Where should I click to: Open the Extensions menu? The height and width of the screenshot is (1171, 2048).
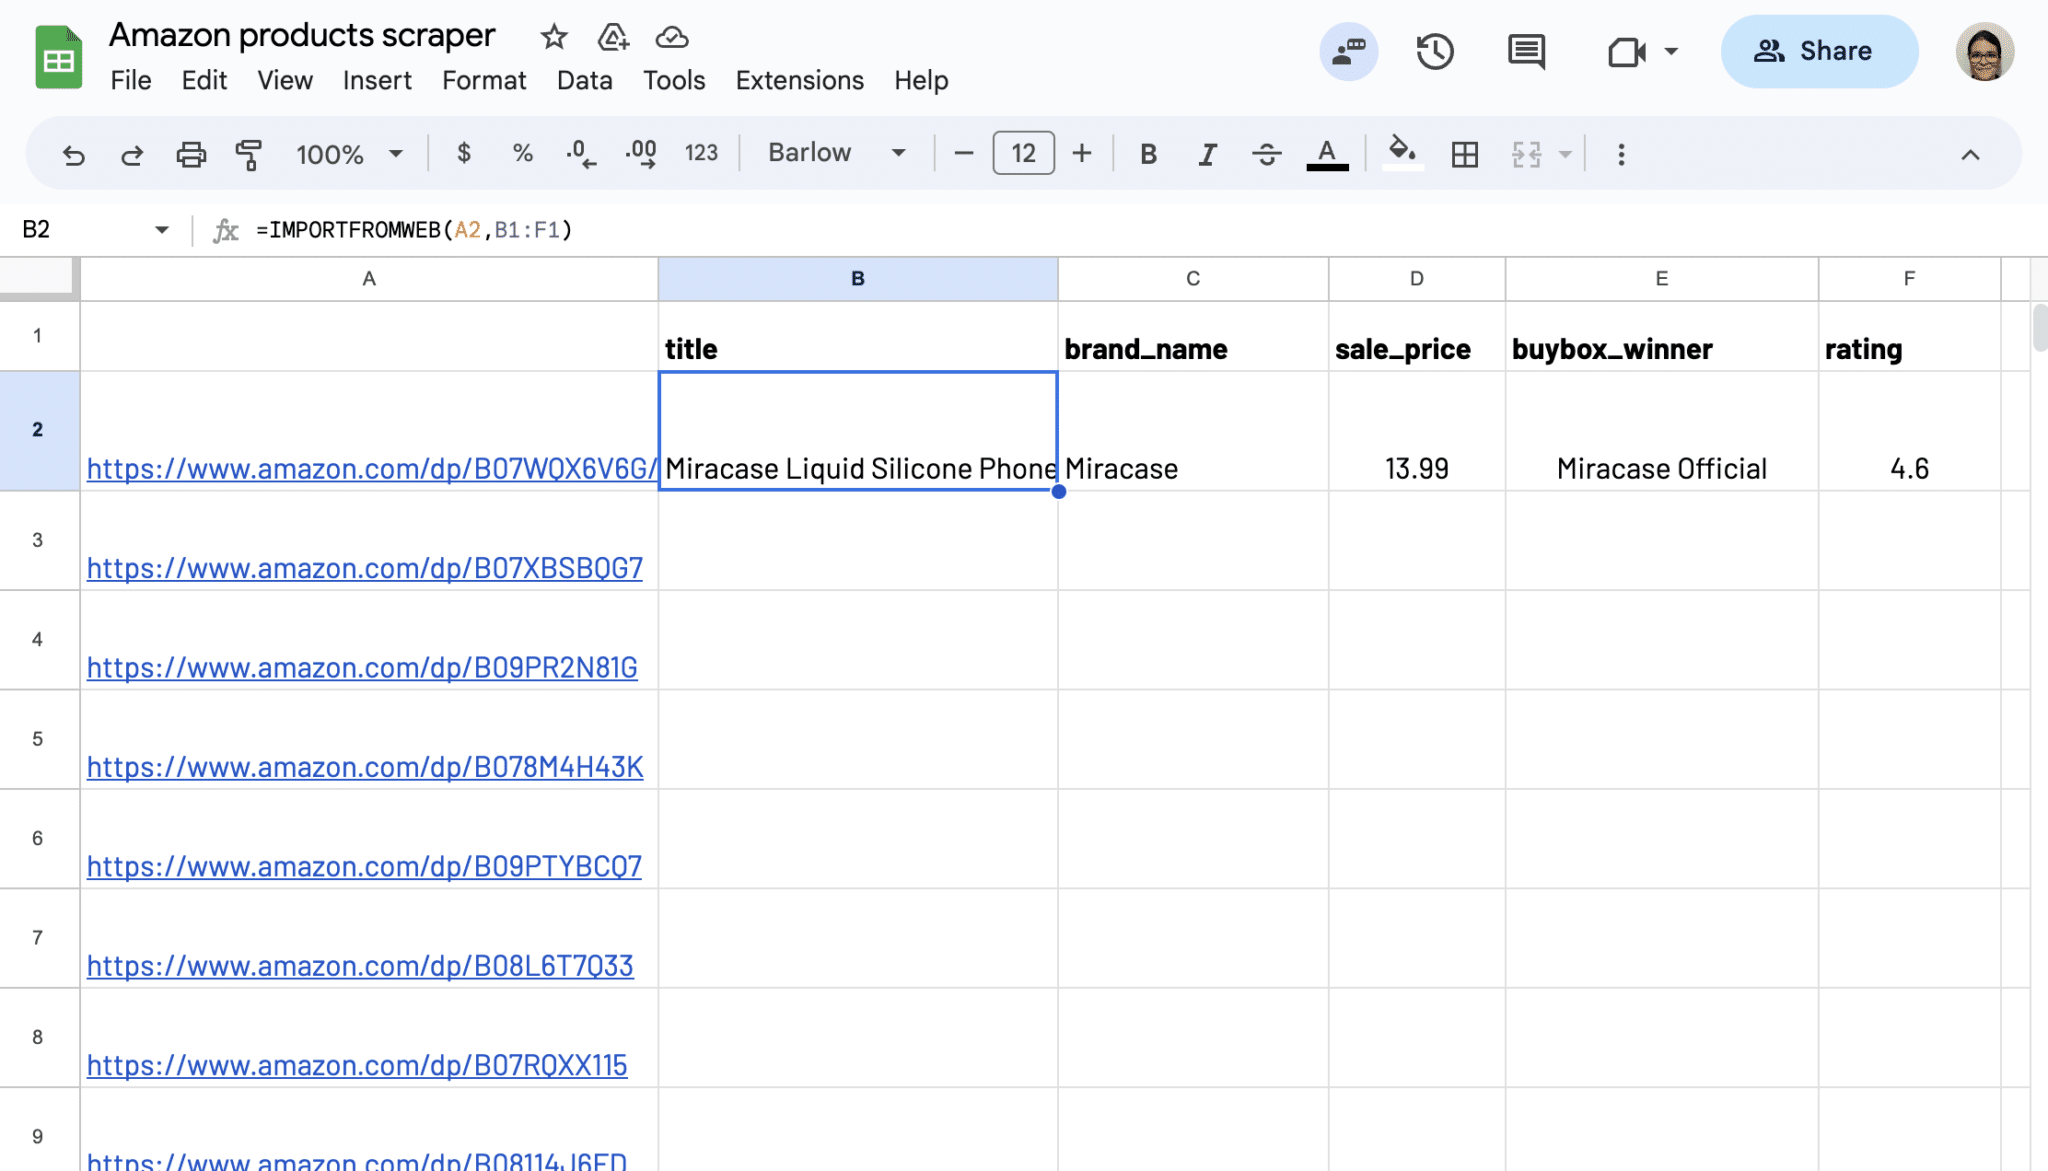[x=798, y=80]
